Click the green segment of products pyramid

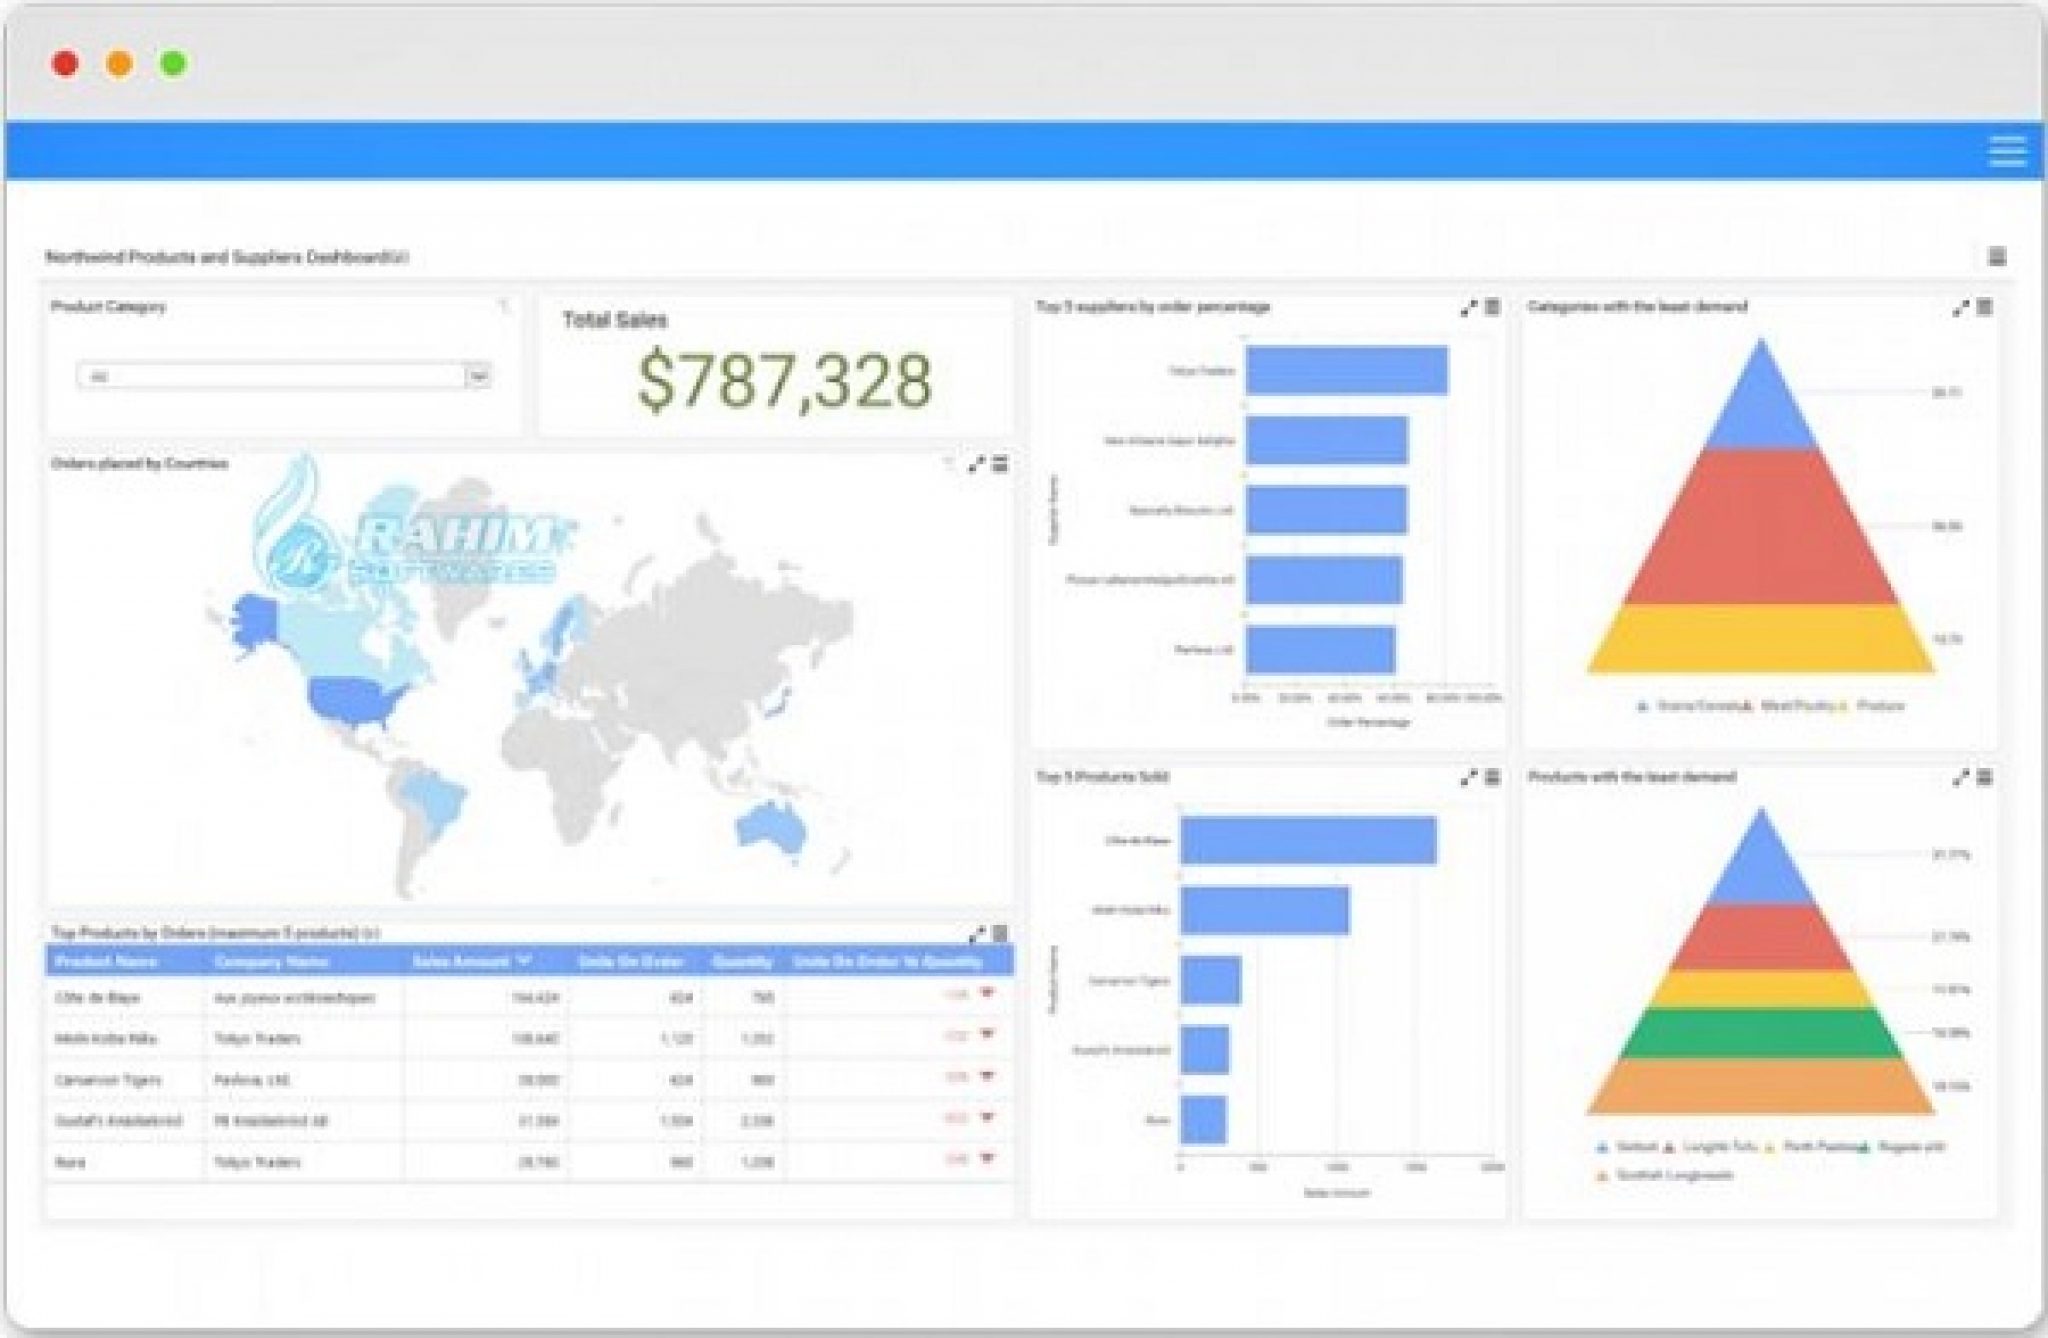point(1760,1034)
